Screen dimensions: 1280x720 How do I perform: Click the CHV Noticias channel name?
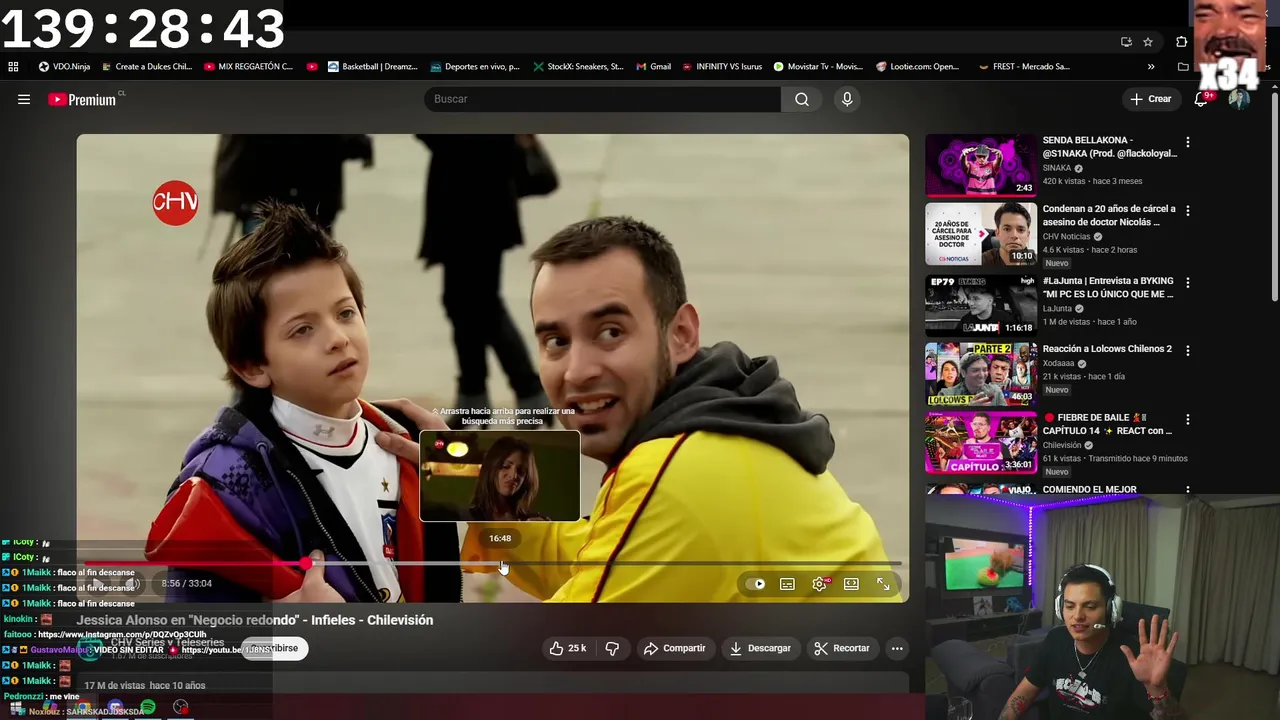[1066, 237]
